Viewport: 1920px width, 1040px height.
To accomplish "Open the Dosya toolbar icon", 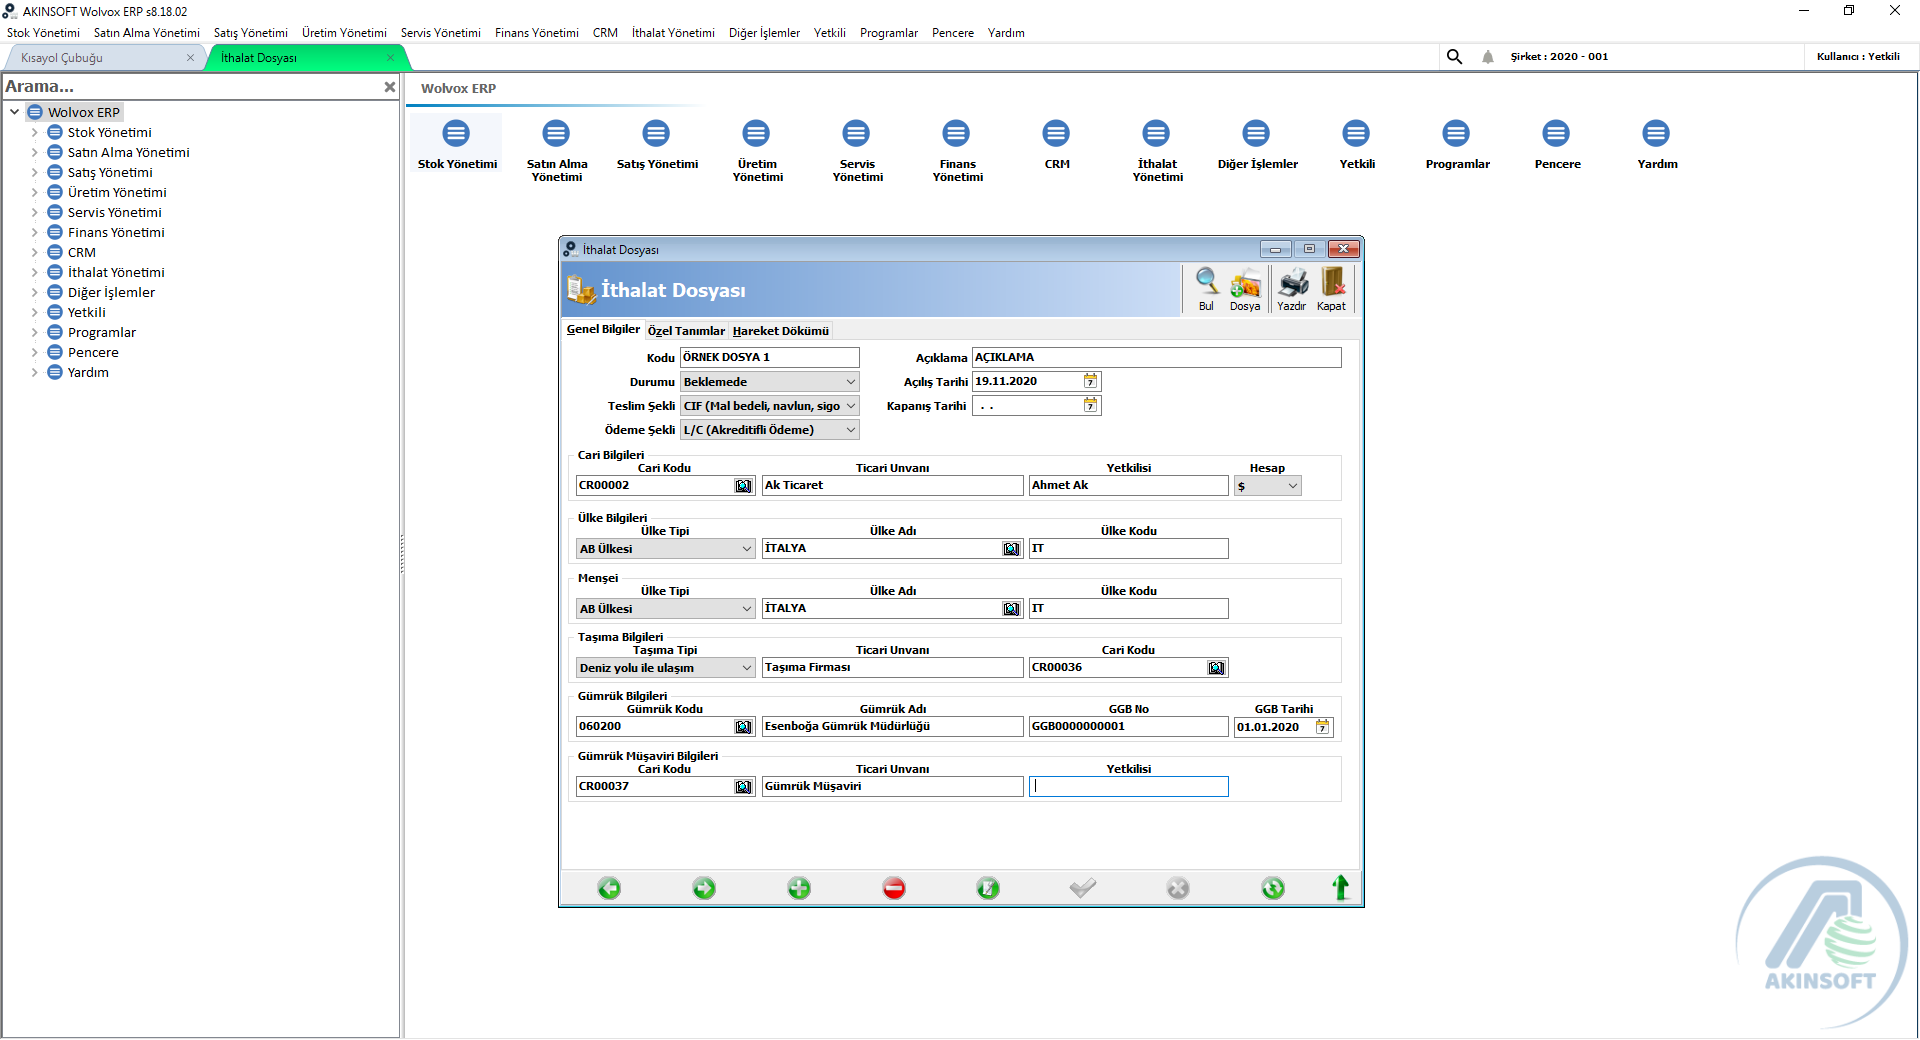I will [1245, 289].
